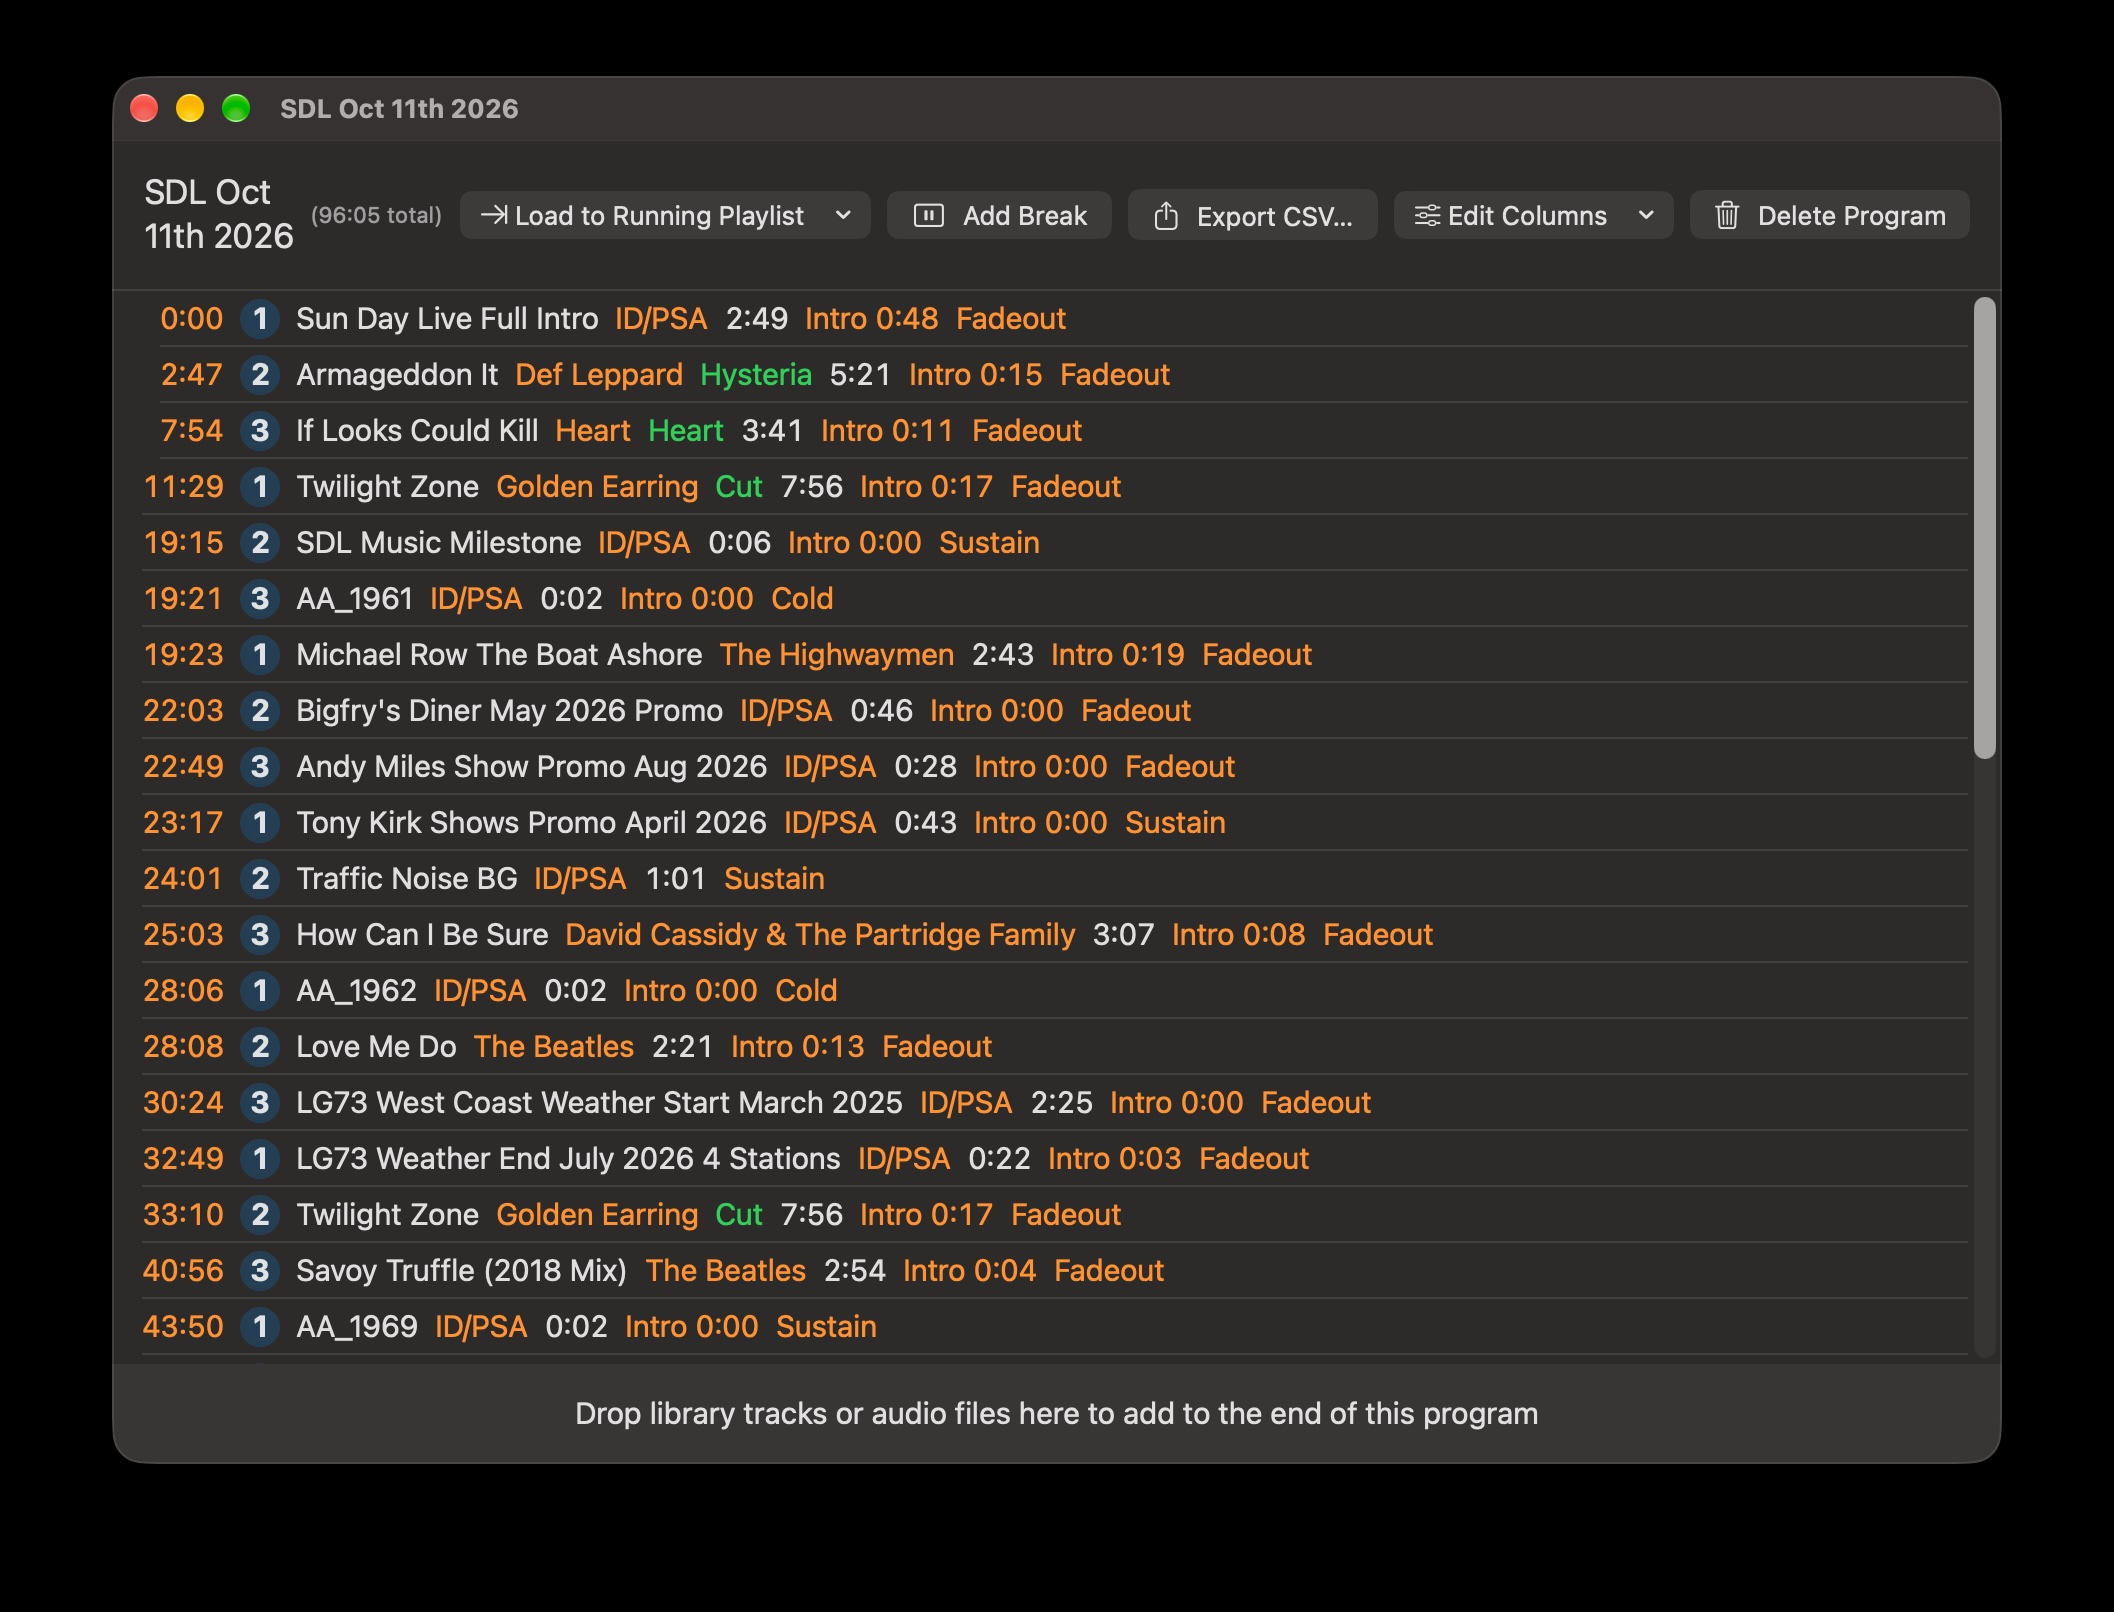Viewport: 2114px width, 1612px height.
Task: Click 'David Cassidy & The Partridge Family' artist
Action: pos(820,935)
